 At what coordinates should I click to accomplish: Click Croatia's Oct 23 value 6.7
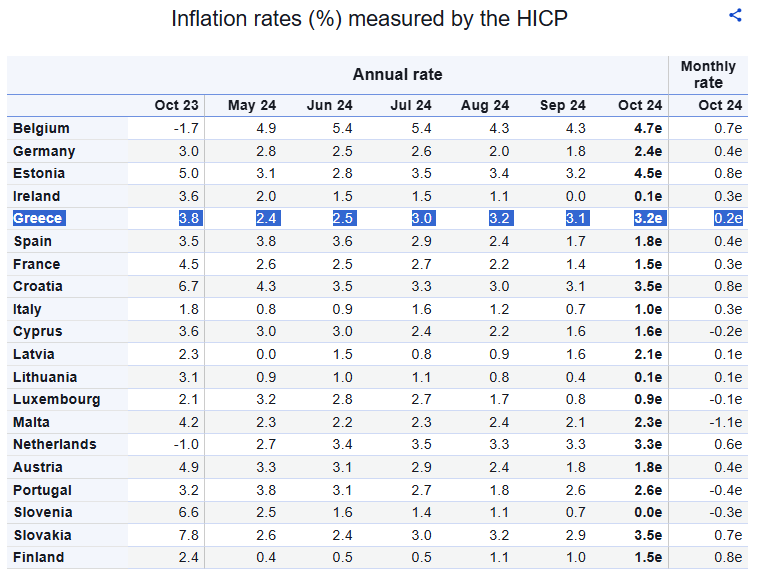tap(189, 286)
